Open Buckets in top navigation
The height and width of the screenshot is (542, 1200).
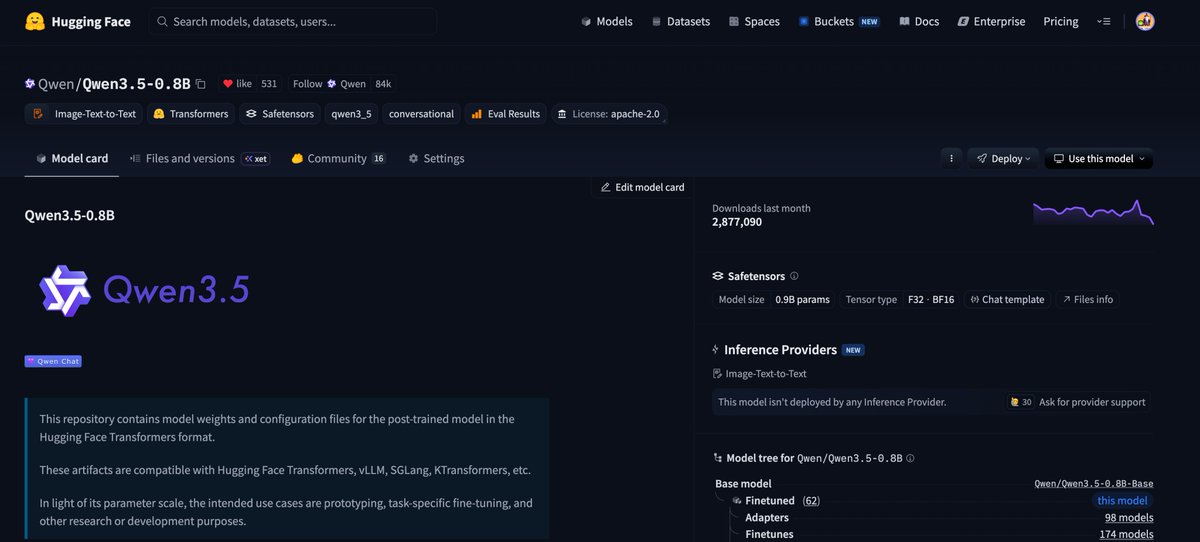point(839,21)
